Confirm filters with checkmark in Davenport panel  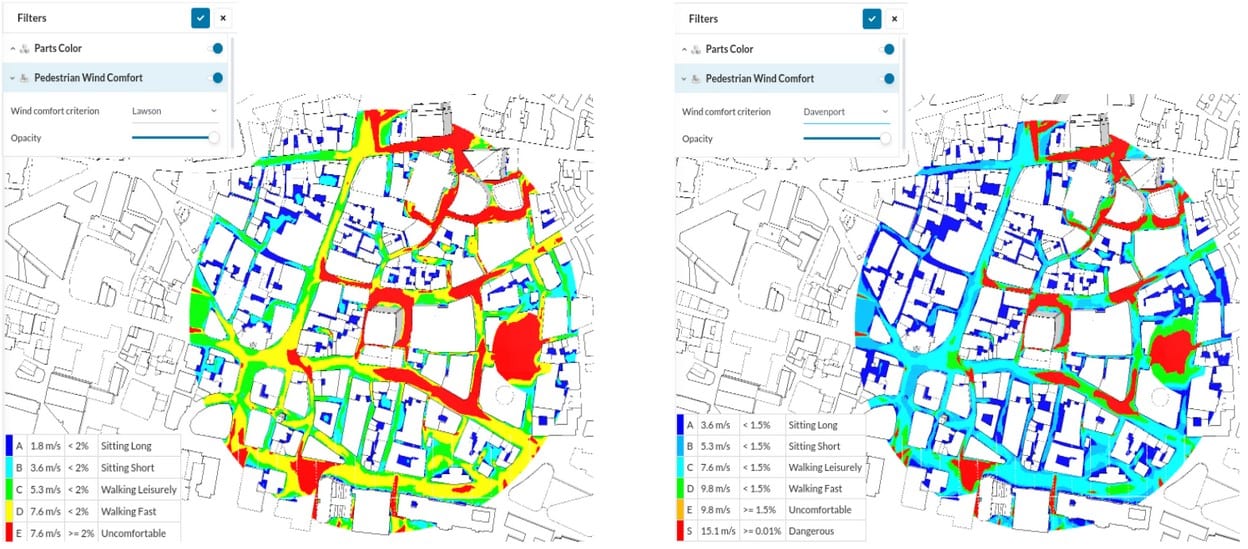873,18
